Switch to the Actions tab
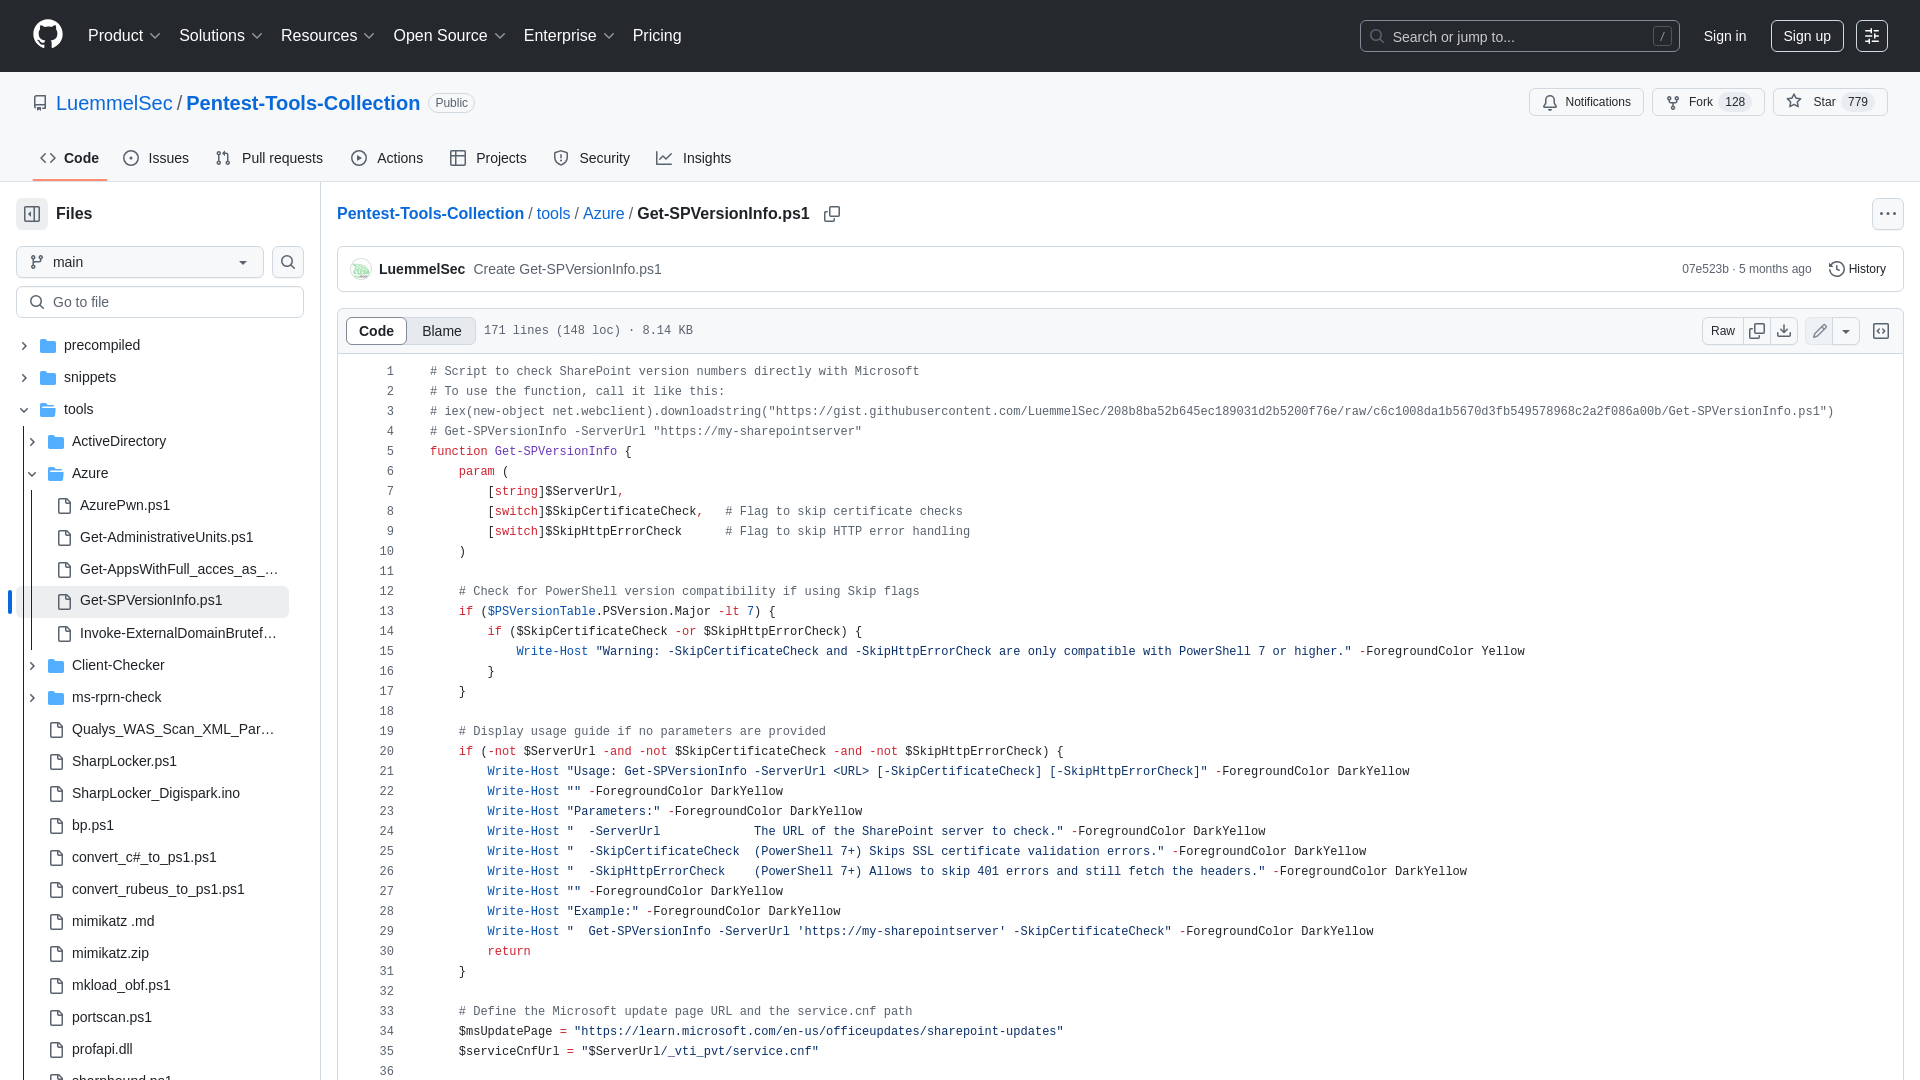This screenshot has height=1080, width=1920. [x=387, y=158]
